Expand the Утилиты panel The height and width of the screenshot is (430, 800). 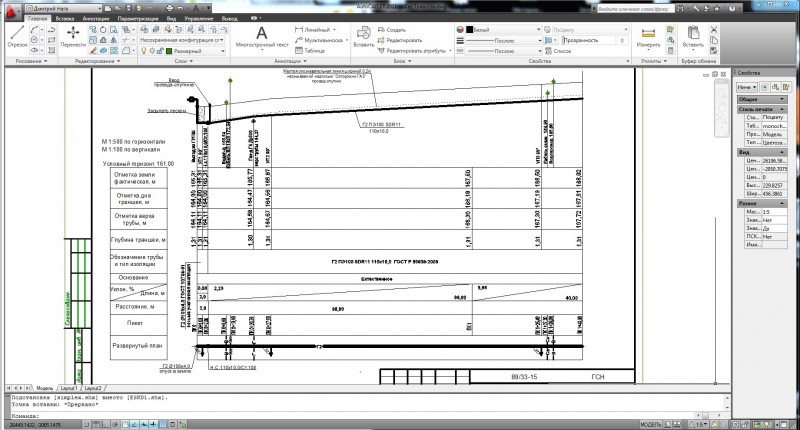tap(654, 61)
